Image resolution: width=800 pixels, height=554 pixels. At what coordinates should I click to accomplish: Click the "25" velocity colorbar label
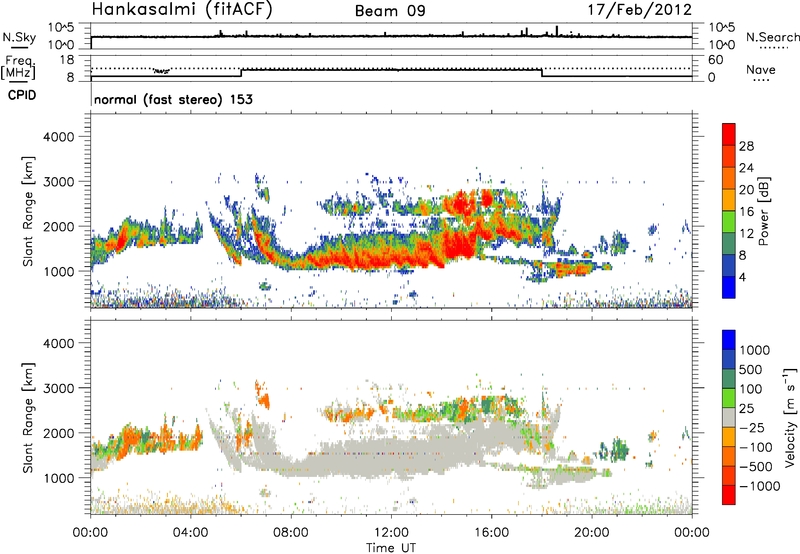tap(746, 408)
